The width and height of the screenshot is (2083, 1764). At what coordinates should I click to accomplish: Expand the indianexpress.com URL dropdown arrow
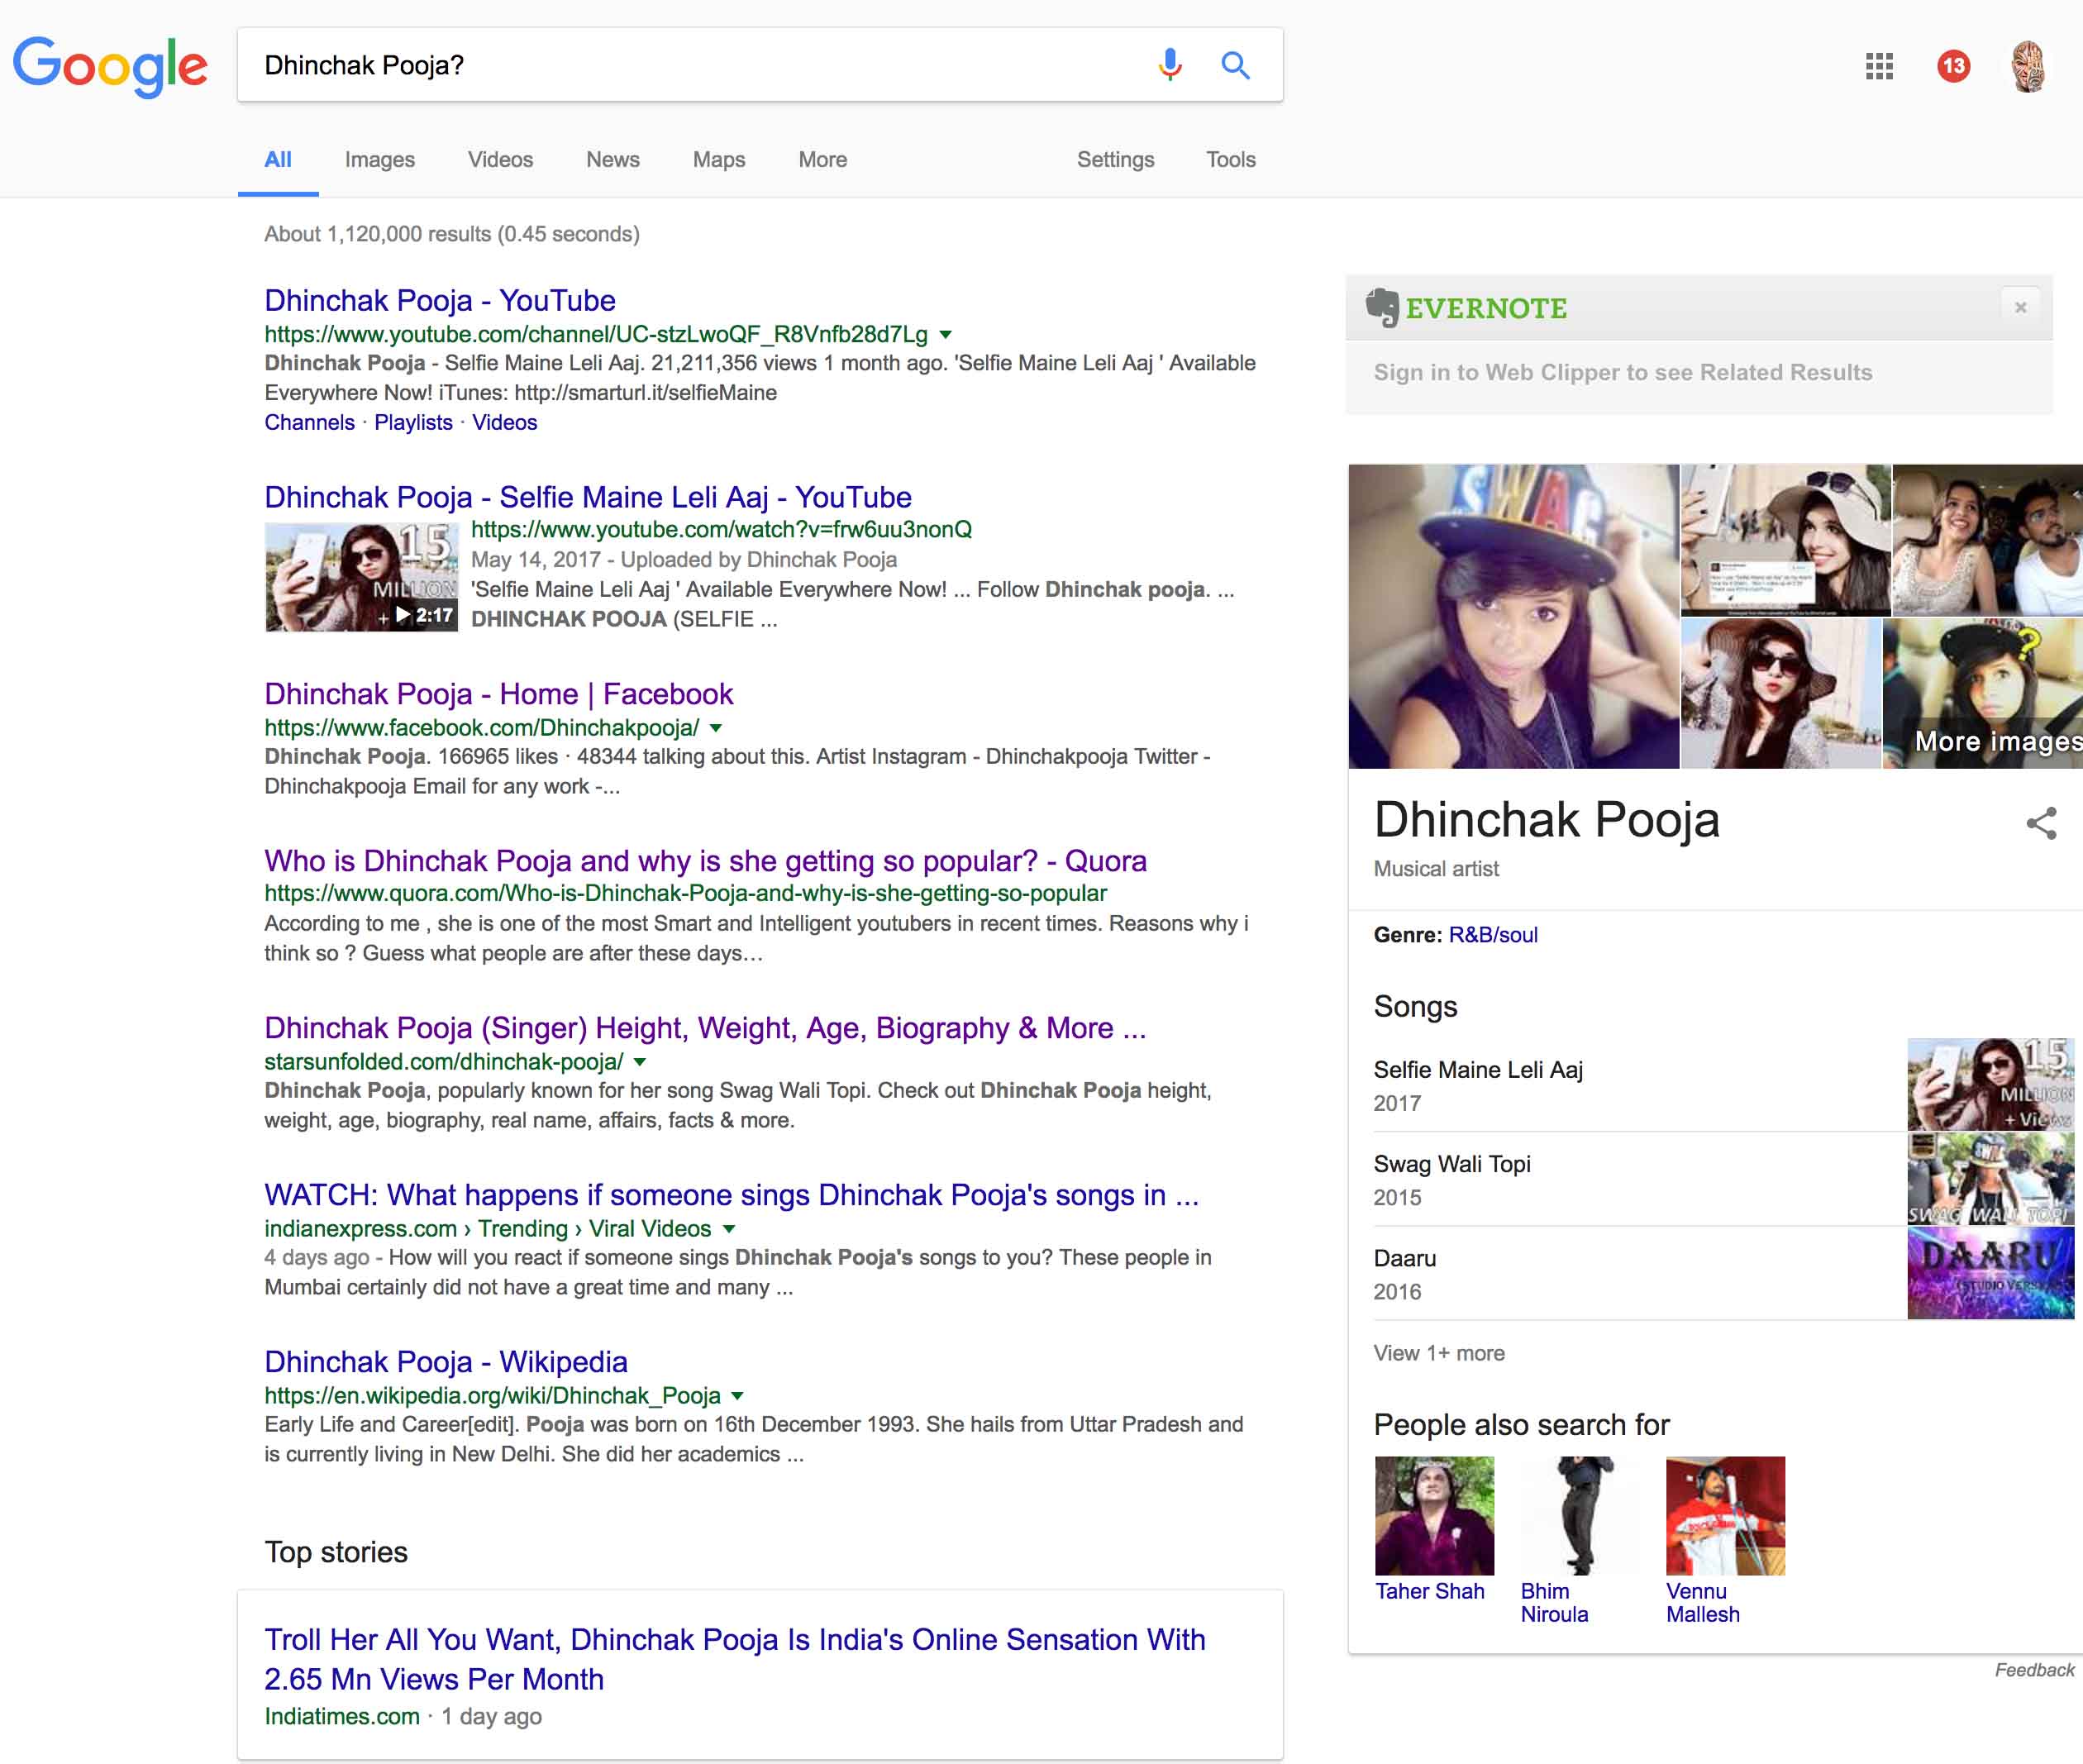[729, 1229]
